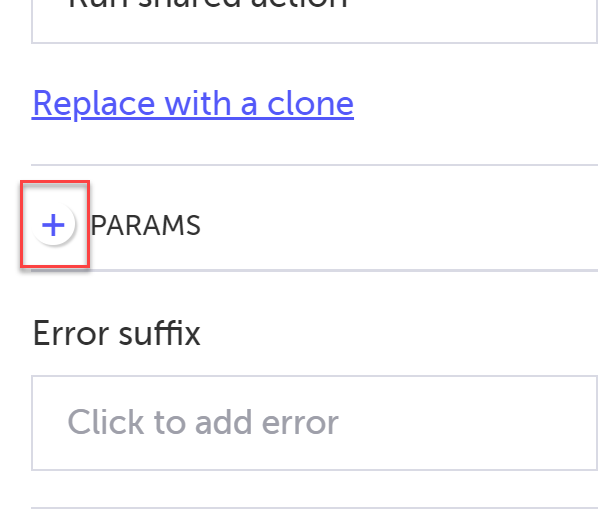Select the PARAMS header text
The height and width of the screenshot is (513, 615).
(146, 226)
